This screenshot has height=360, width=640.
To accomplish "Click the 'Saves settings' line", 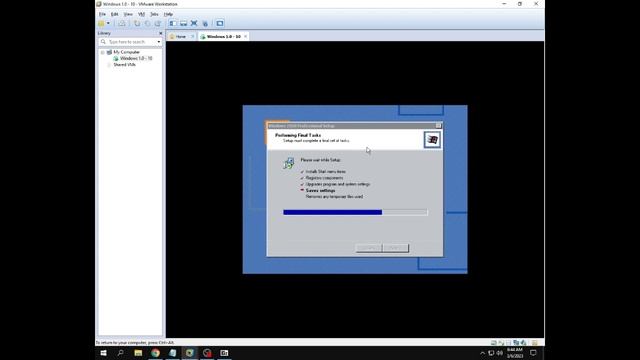I will pyautogui.click(x=320, y=191).
